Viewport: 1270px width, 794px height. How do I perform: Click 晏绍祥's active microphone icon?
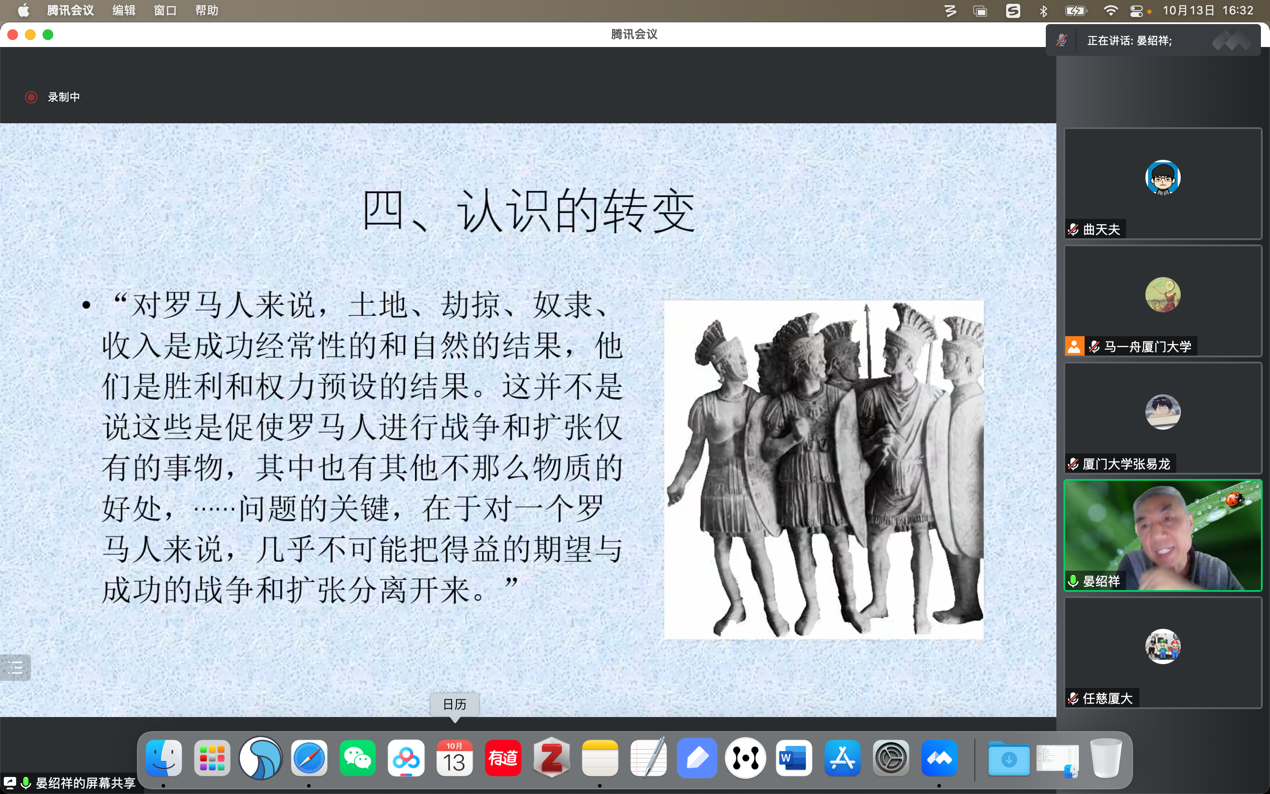click(x=1073, y=581)
